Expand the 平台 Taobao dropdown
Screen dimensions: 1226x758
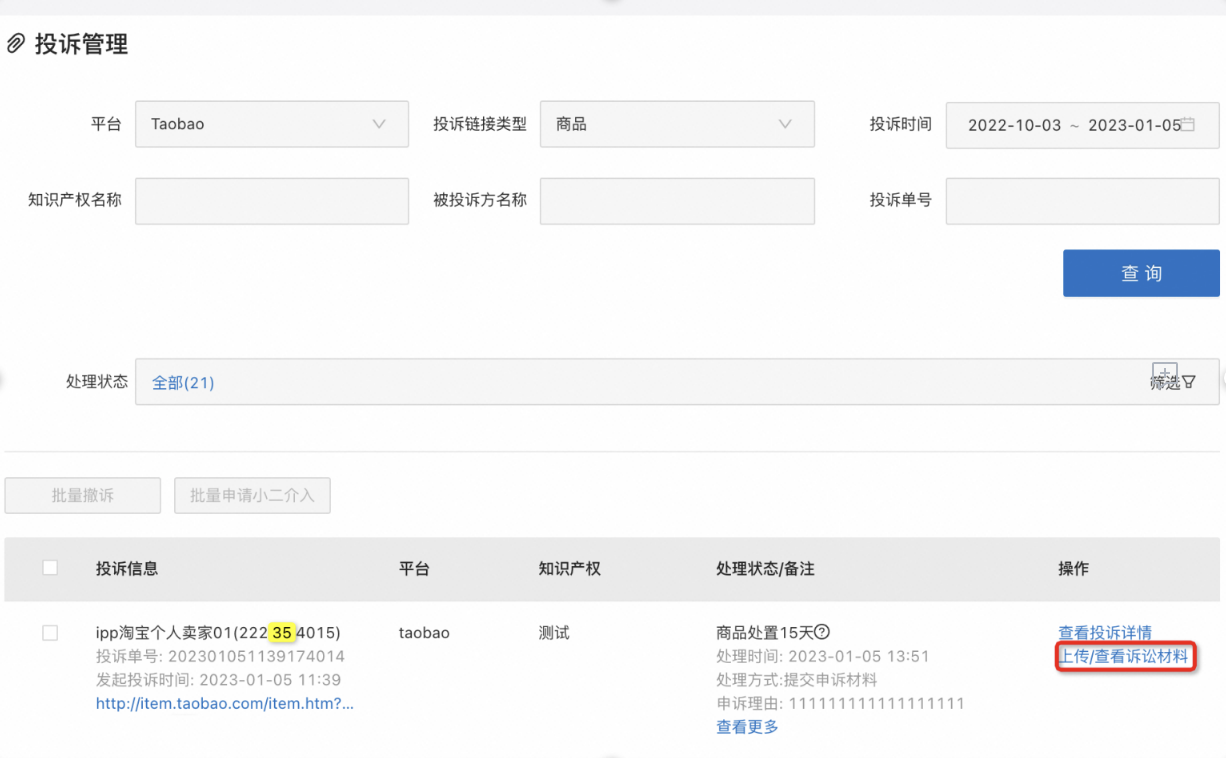(272, 124)
